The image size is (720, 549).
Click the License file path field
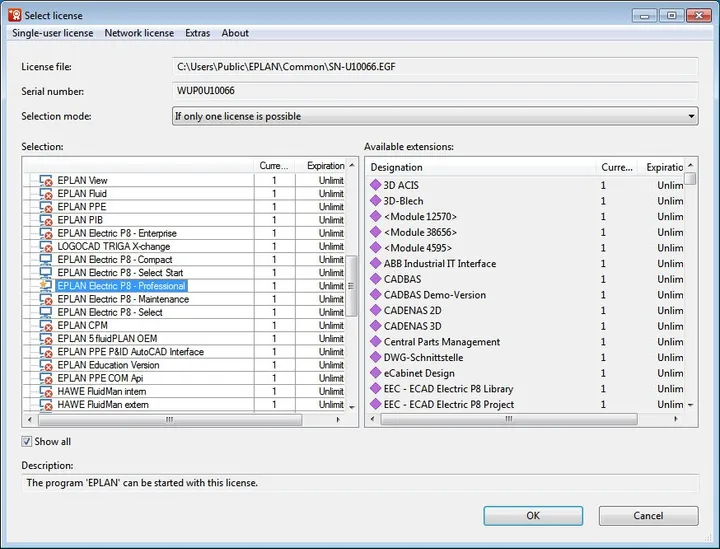pos(435,67)
